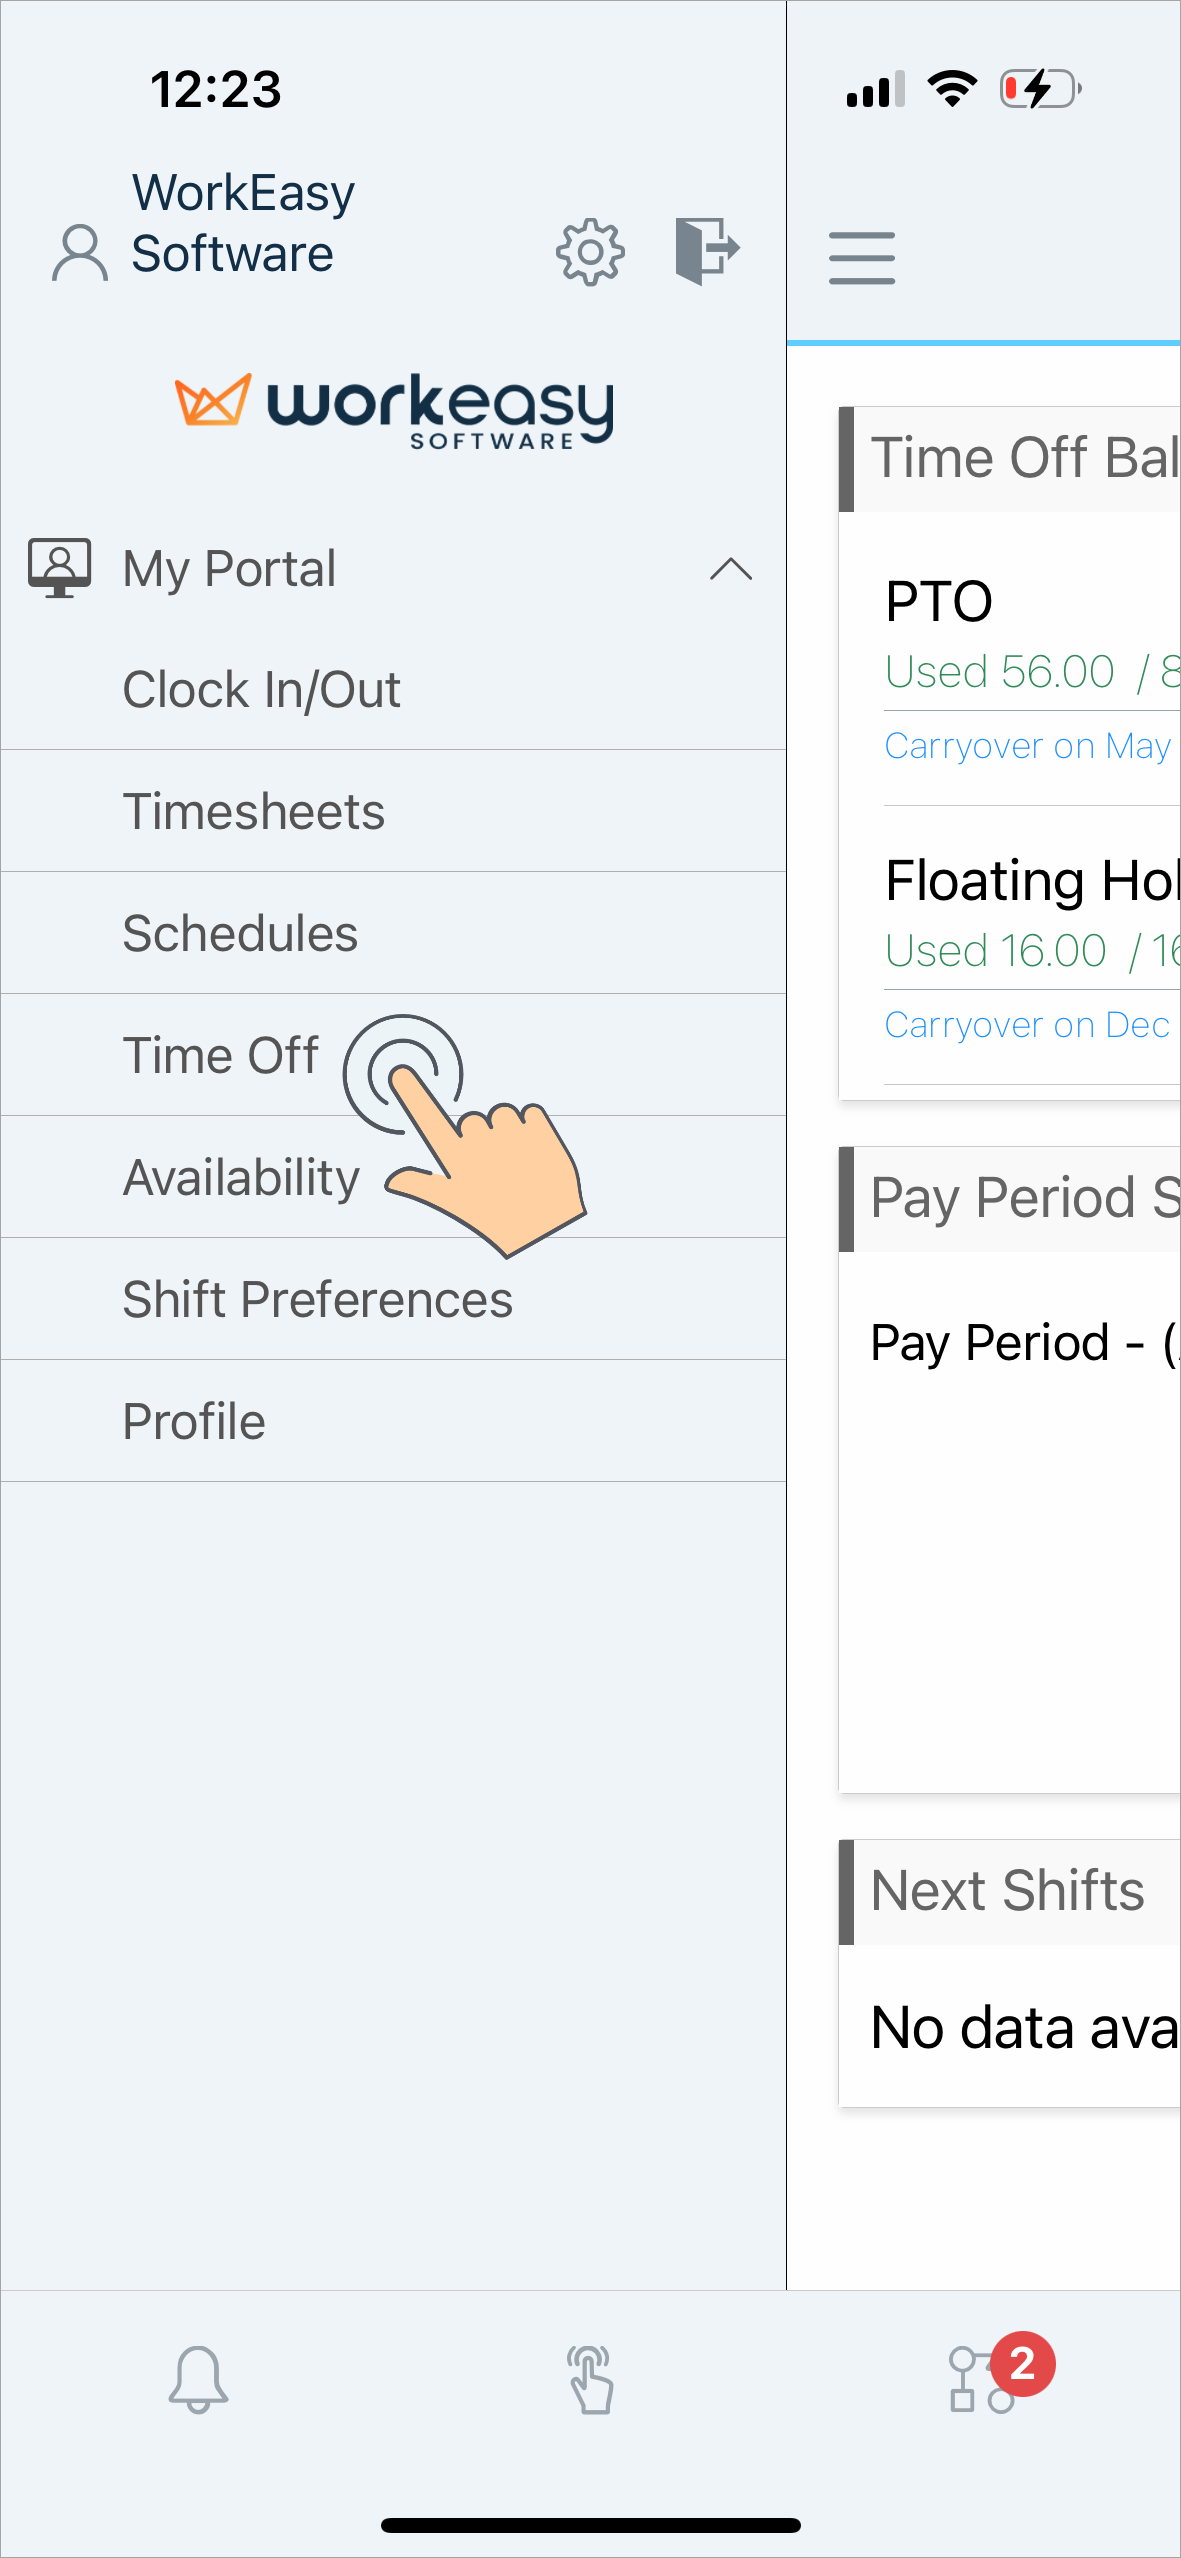Click the My Portal monitor icon
This screenshot has height=2558, width=1181.
pyautogui.click(x=59, y=568)
